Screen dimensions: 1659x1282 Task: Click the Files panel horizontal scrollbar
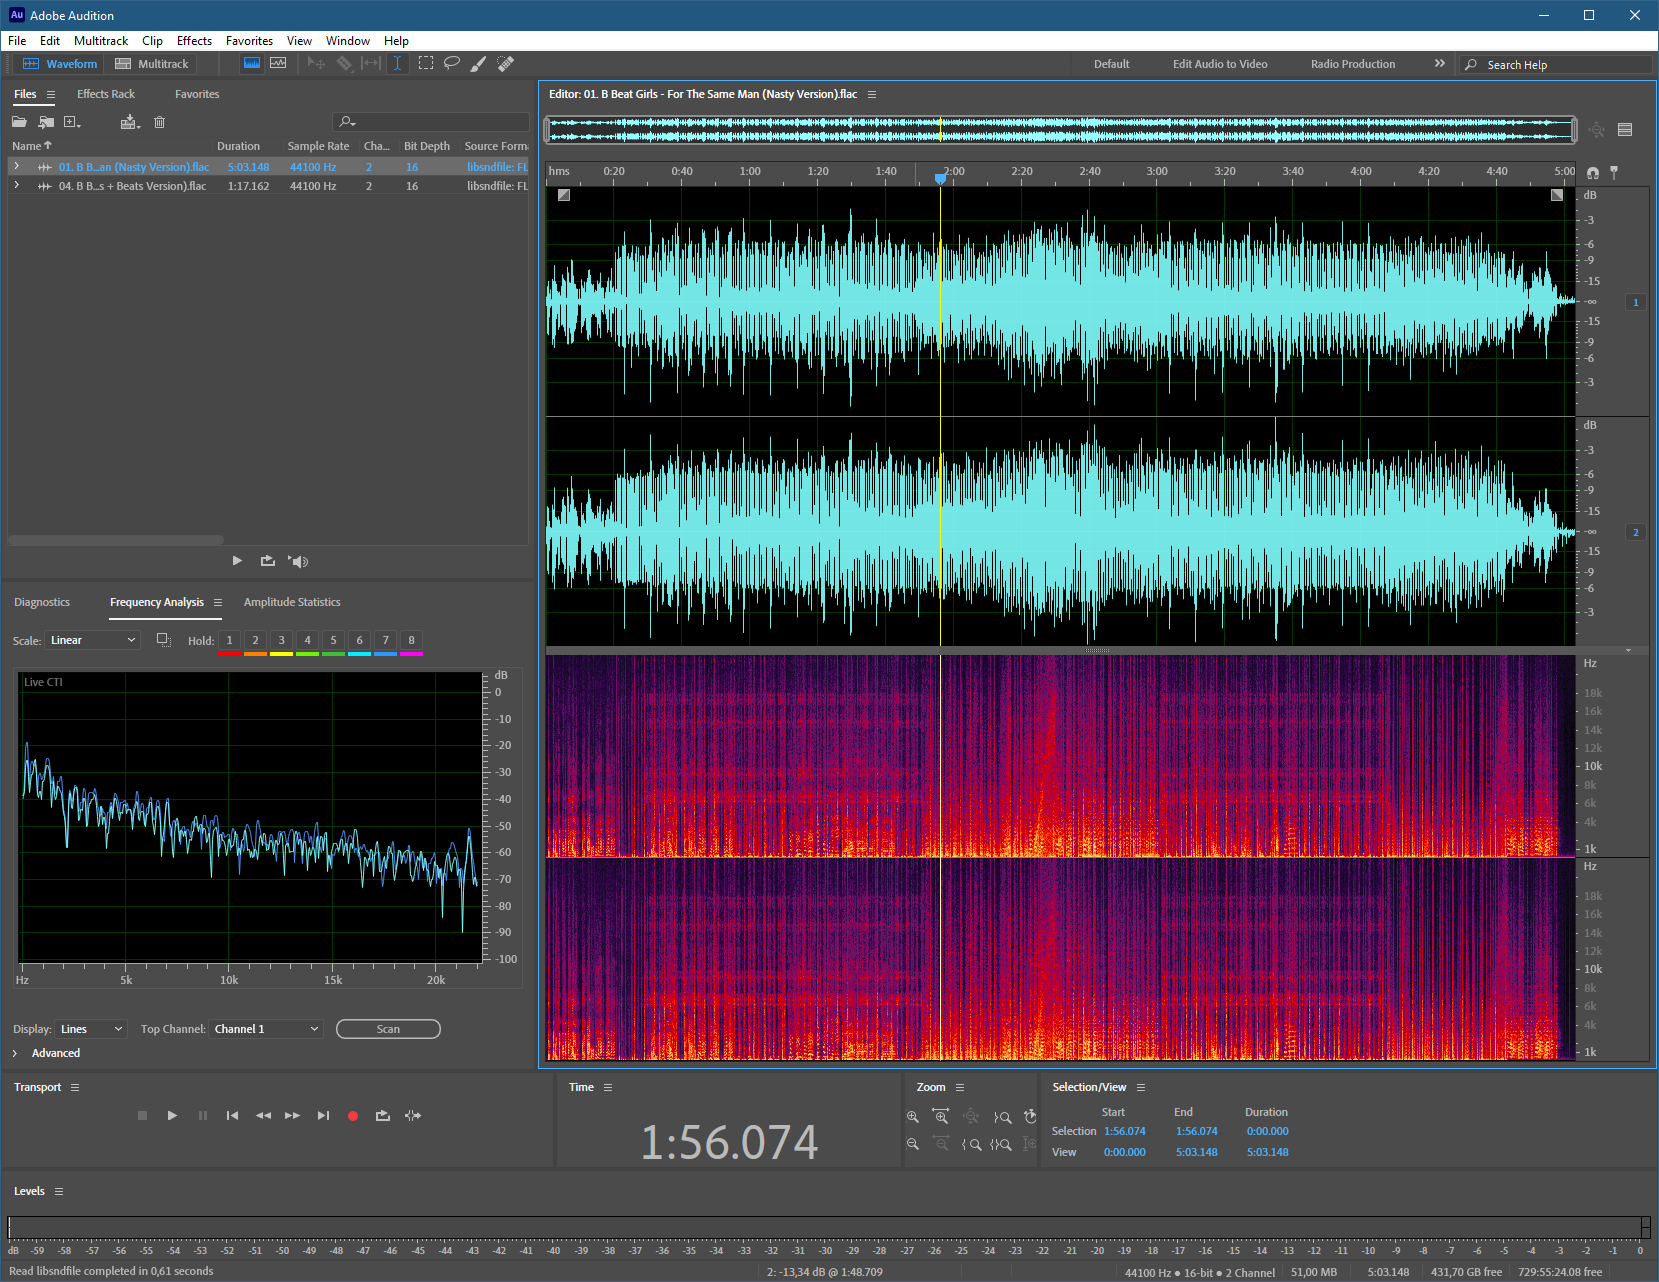point(116,540)
